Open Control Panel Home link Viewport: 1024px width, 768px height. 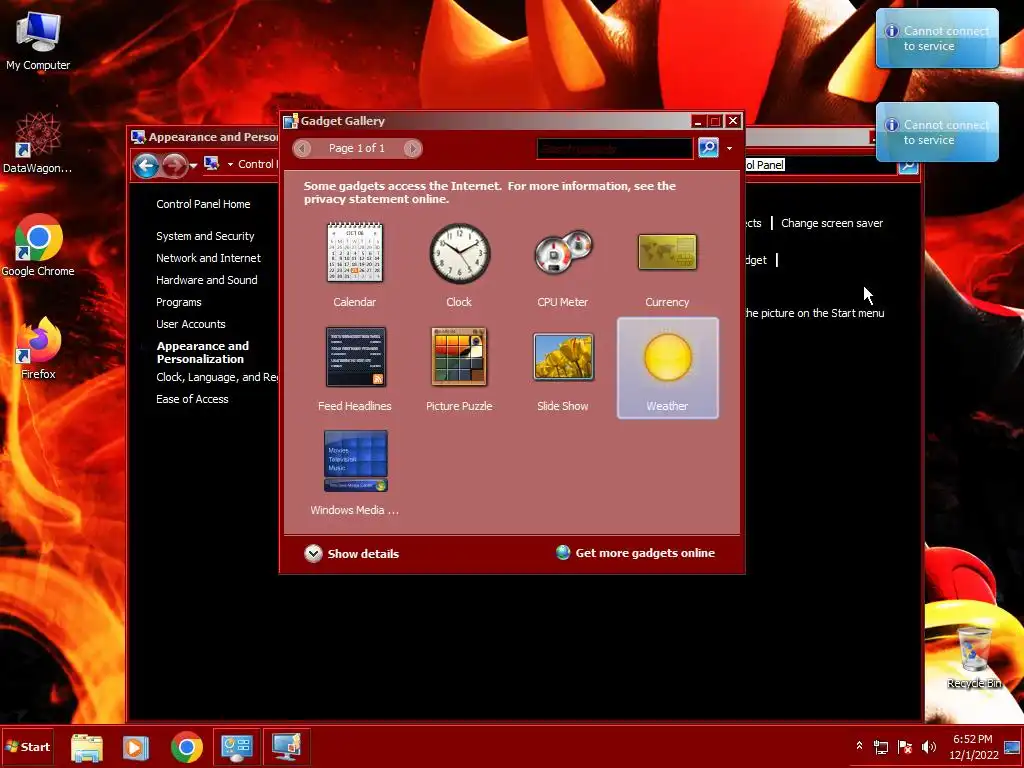[x=203, y=204]
